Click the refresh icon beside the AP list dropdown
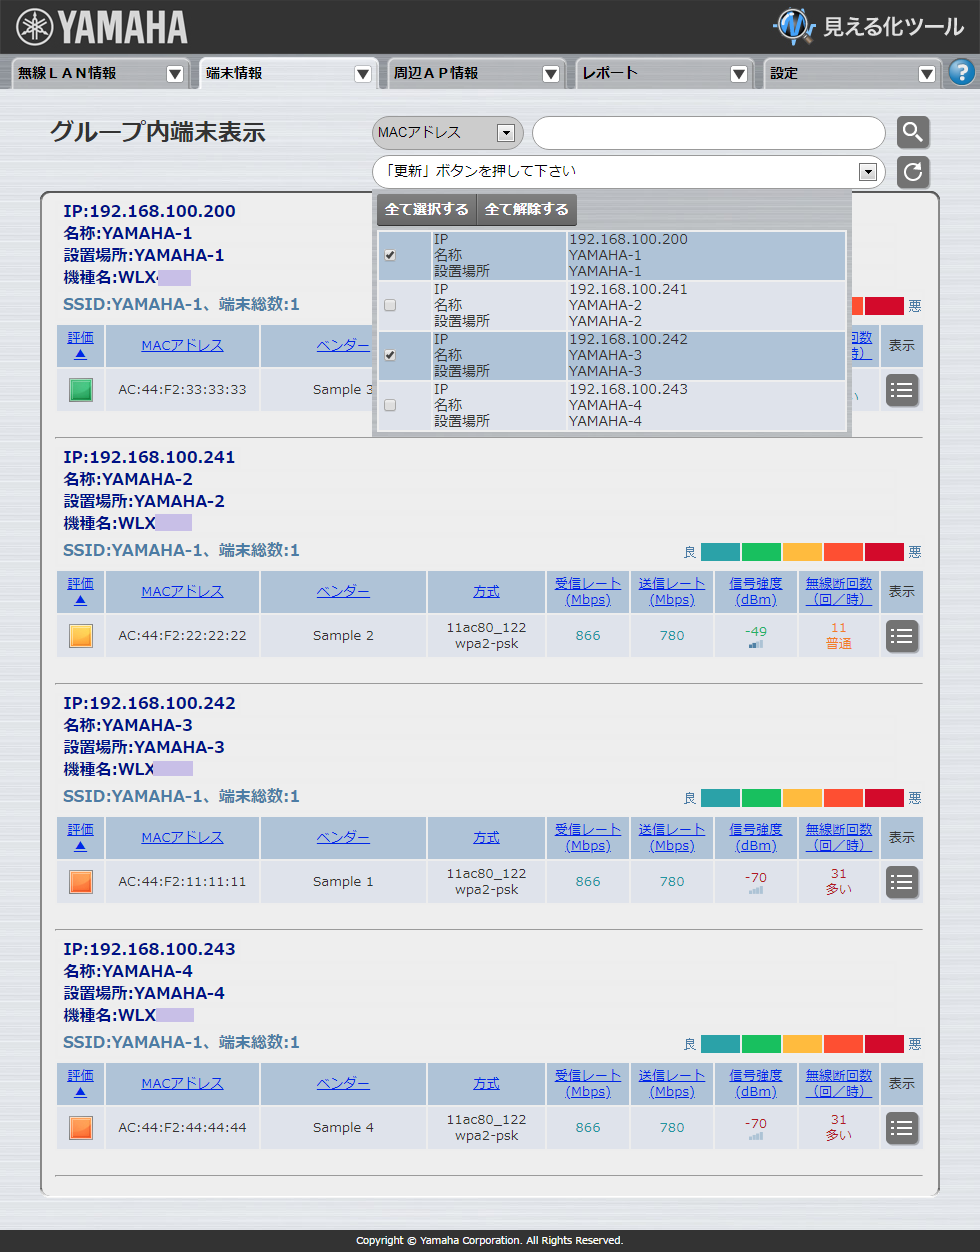 point(911,172)
